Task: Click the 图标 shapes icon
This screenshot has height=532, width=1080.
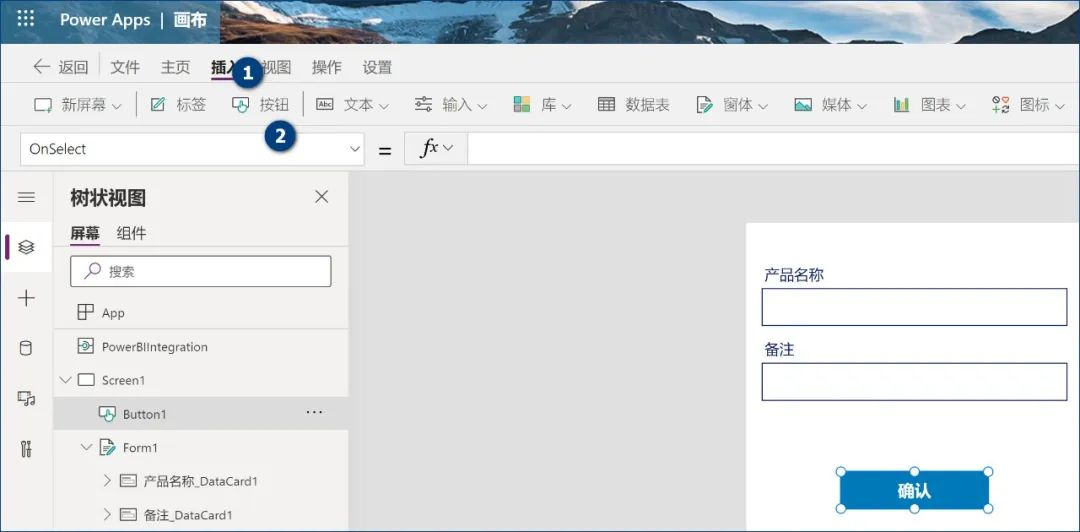Action: 1000,105
